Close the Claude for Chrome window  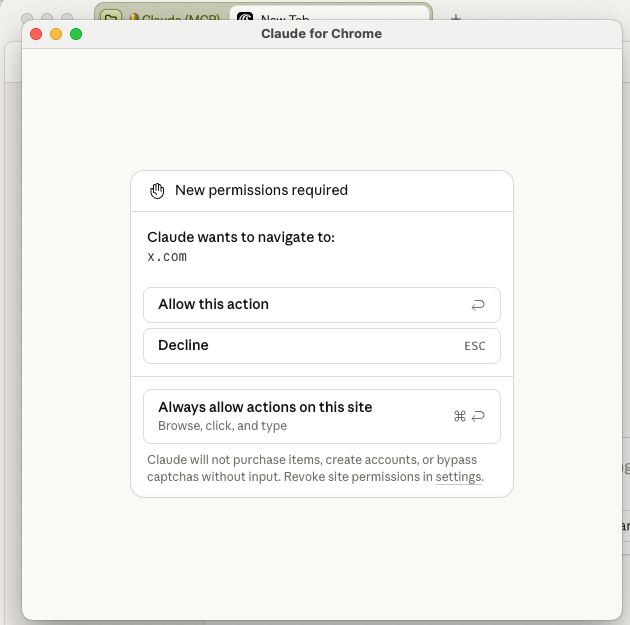pyautogui.click(x=36, y=34)
